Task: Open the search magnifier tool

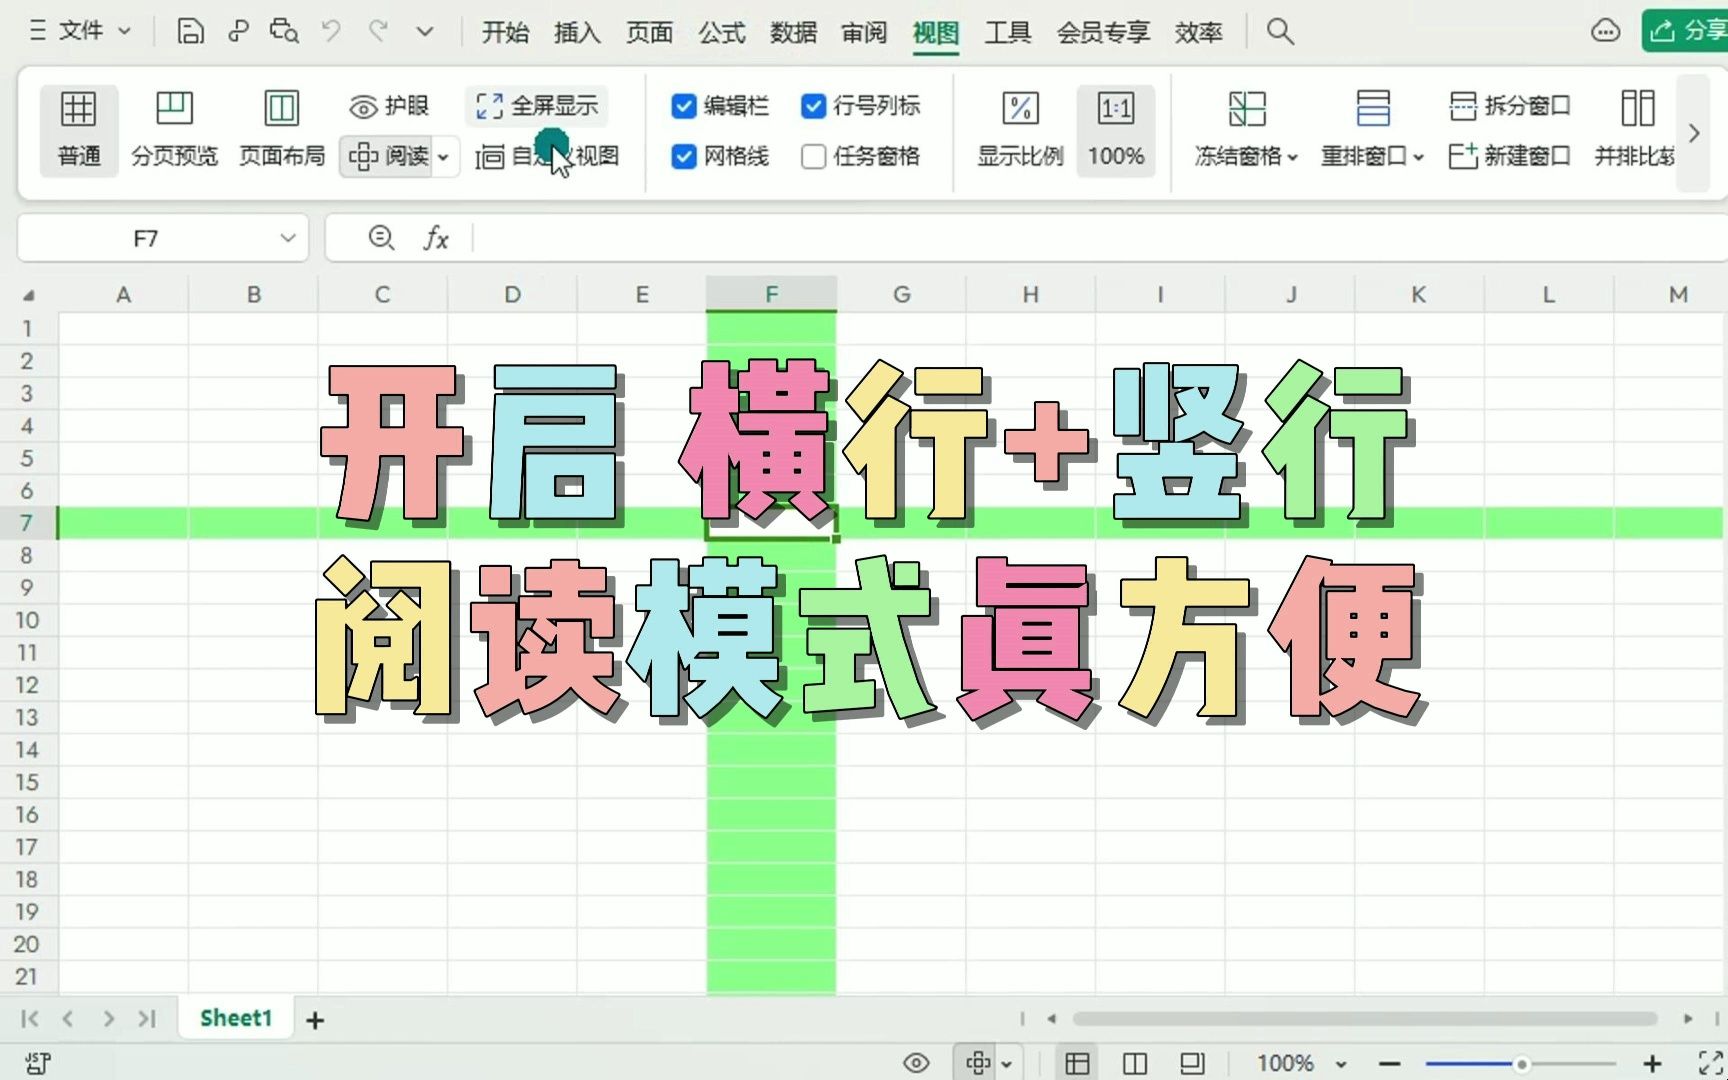Action: [1280, 31]
